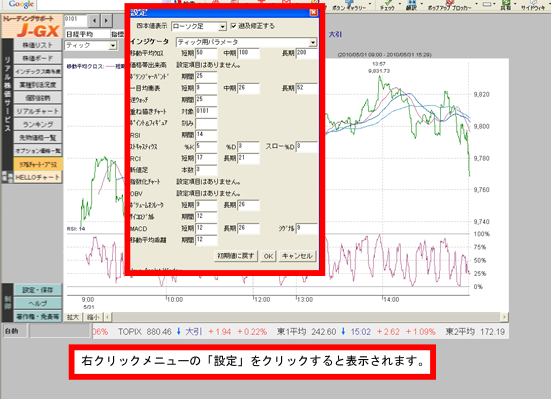Toggle the 遡及修正する checkbox
The height and width of the screenshot is (399, 551).
(234, 26)
